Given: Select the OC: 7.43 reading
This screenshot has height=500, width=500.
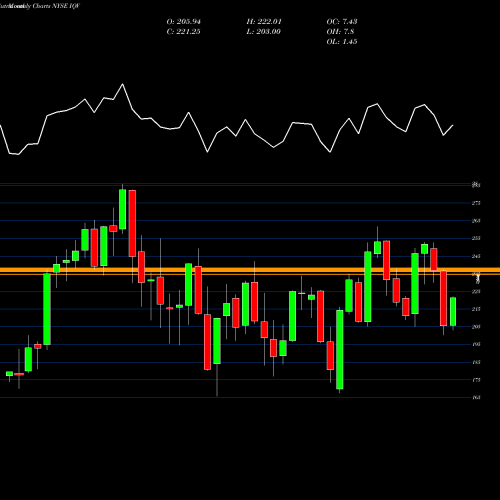Looking at the screenshot, I should tap(342, 22).
